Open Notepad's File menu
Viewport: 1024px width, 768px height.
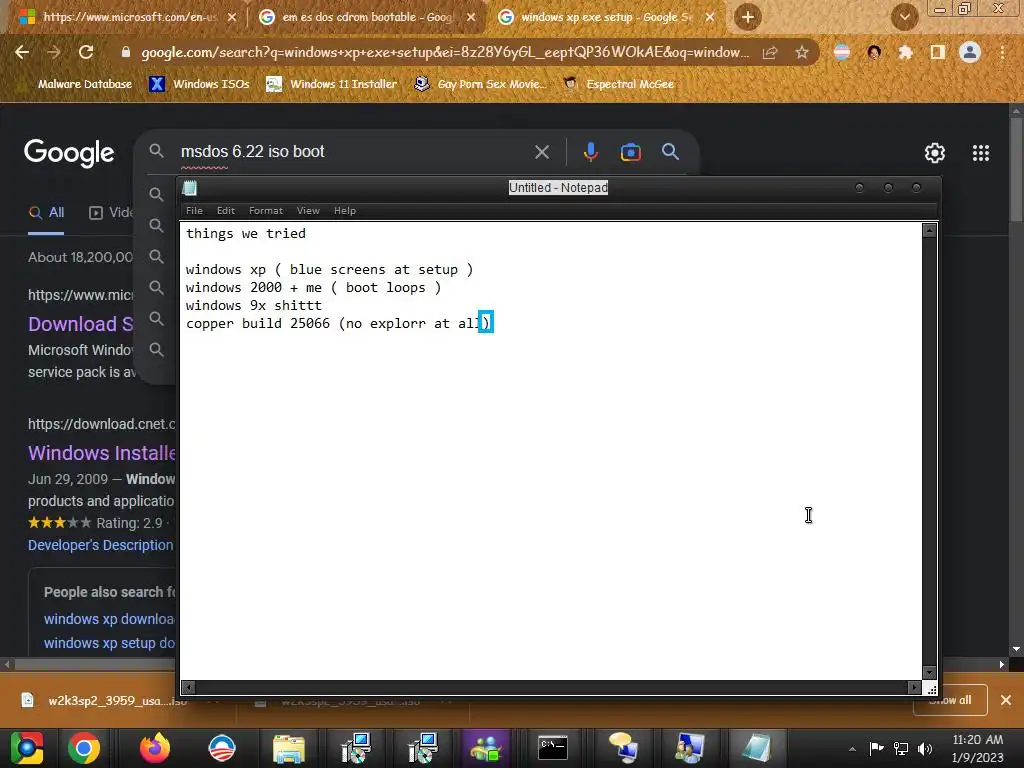(x=194, y=210)
